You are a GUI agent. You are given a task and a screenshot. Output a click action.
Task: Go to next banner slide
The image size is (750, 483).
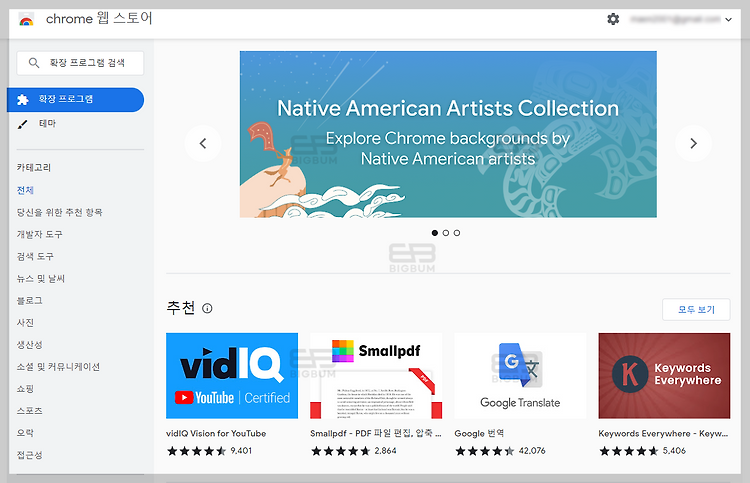coord(693,143)
